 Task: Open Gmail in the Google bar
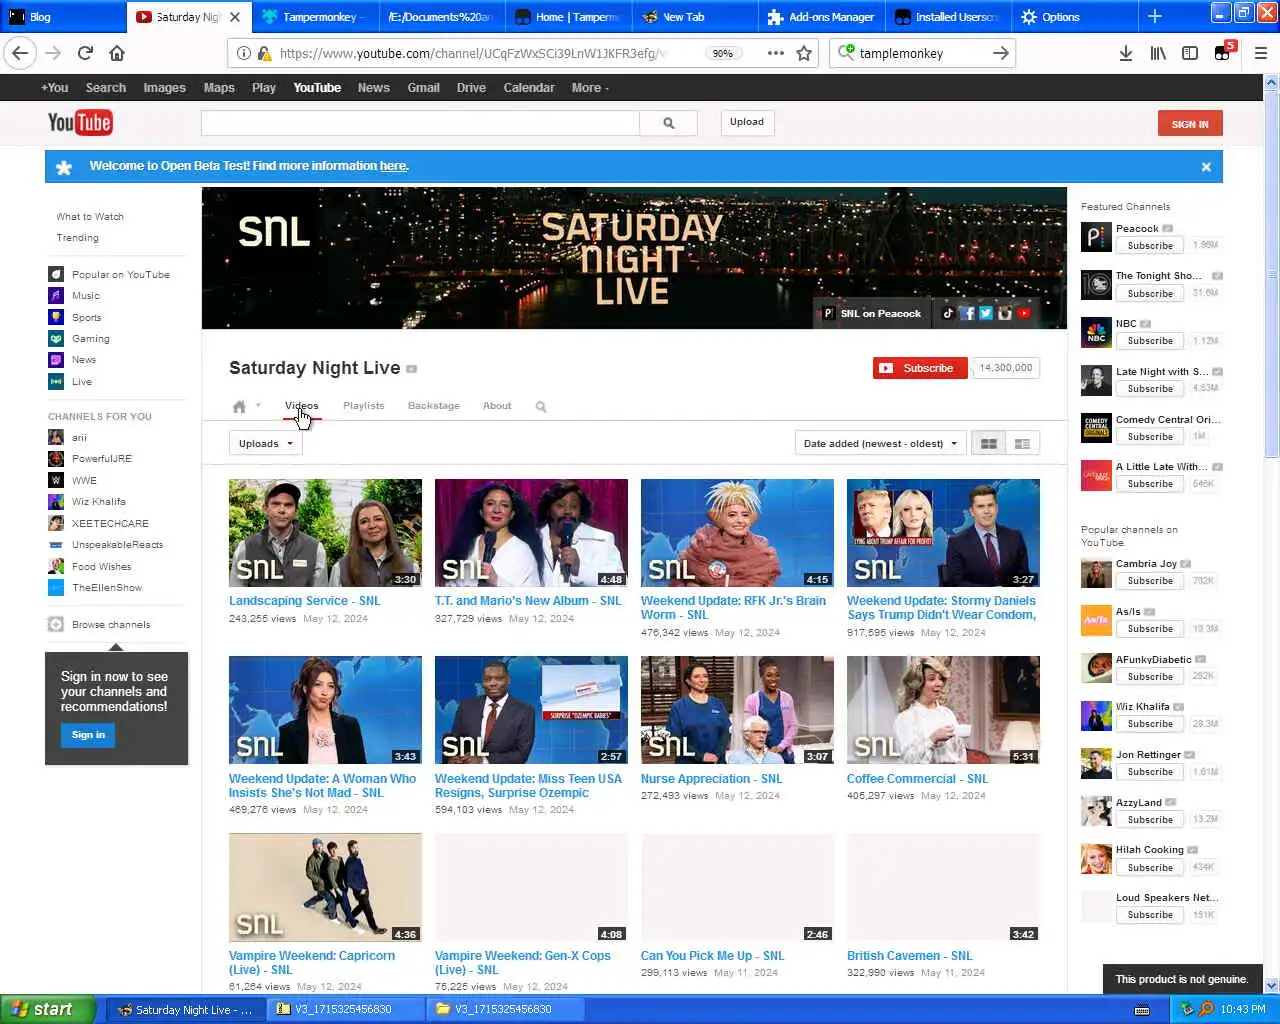point(423,88)
